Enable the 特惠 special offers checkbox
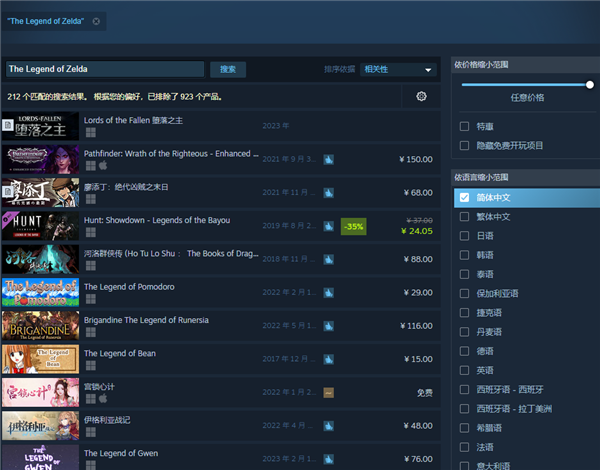Image resolution: width=600 pixels, height=470 pixels. pos(464,126)
